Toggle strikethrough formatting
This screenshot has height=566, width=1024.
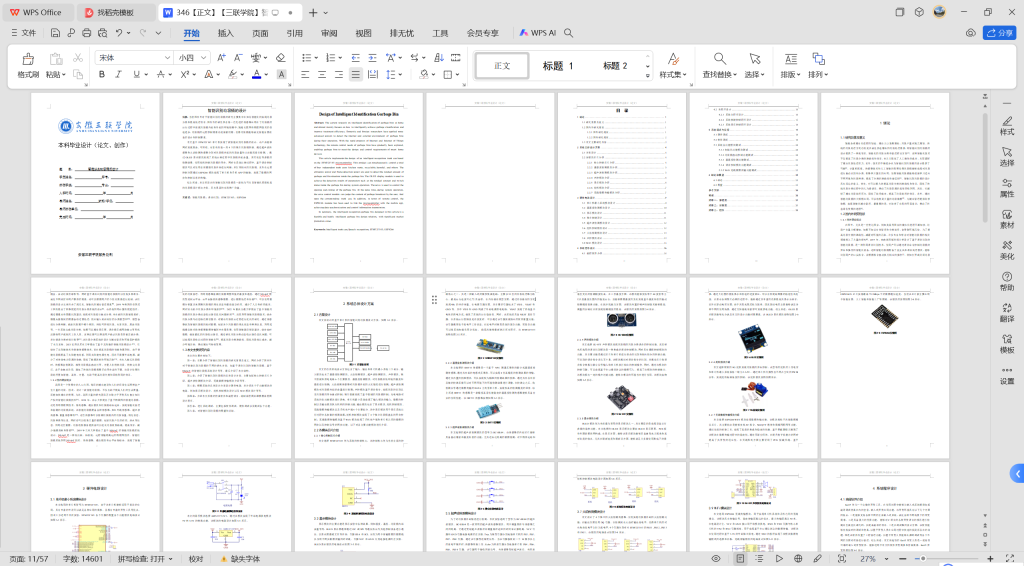click(x=161, y=74)
